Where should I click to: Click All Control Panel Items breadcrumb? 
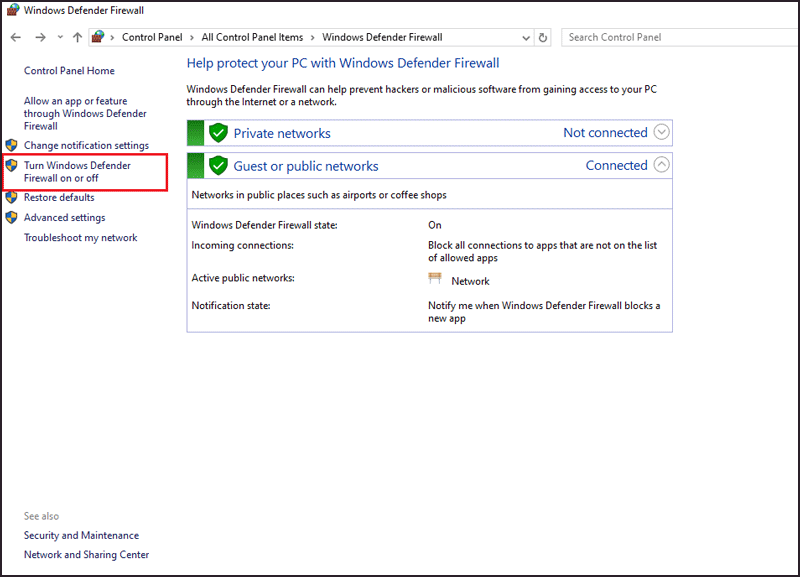[252, 37]
